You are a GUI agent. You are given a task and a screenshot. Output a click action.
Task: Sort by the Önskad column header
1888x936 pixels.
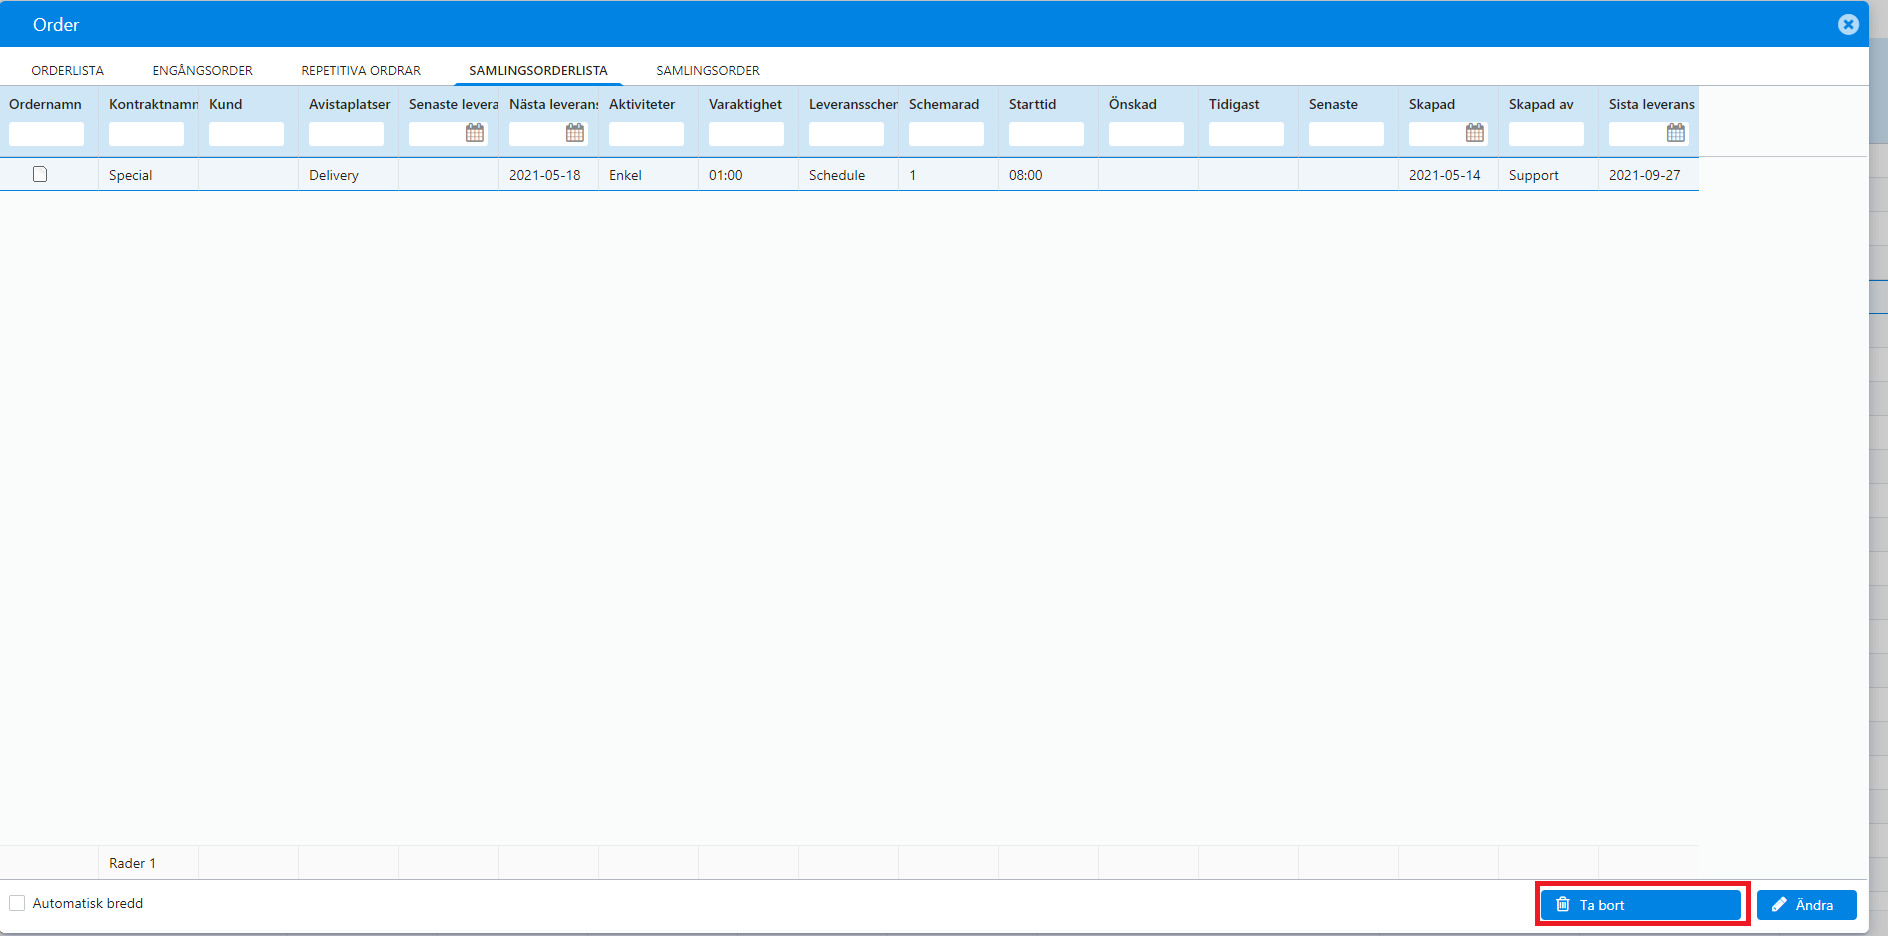(x=1133, y=104)
